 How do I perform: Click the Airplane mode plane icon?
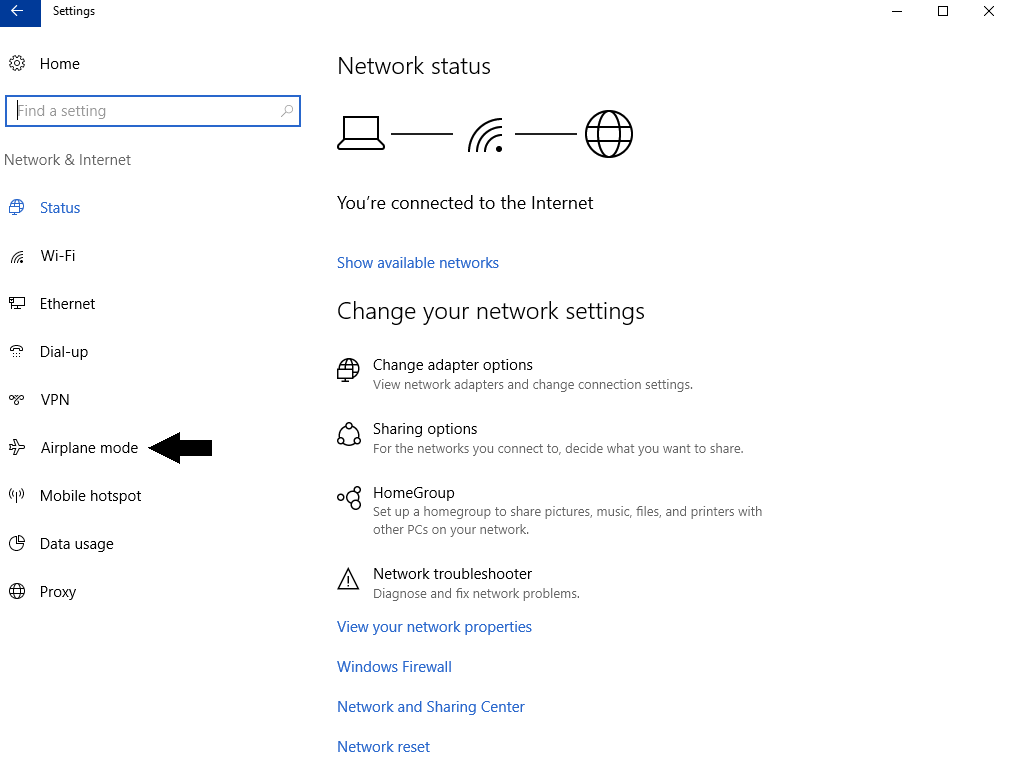(x=17, y=448)
